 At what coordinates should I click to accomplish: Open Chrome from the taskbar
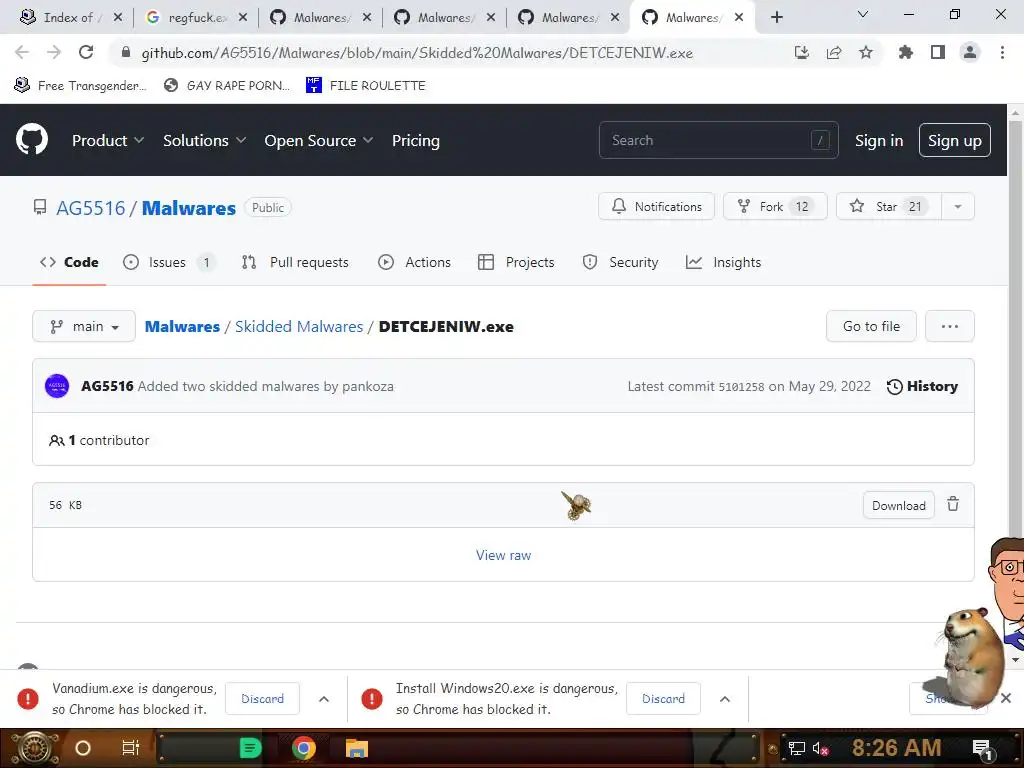coord(304,748)
